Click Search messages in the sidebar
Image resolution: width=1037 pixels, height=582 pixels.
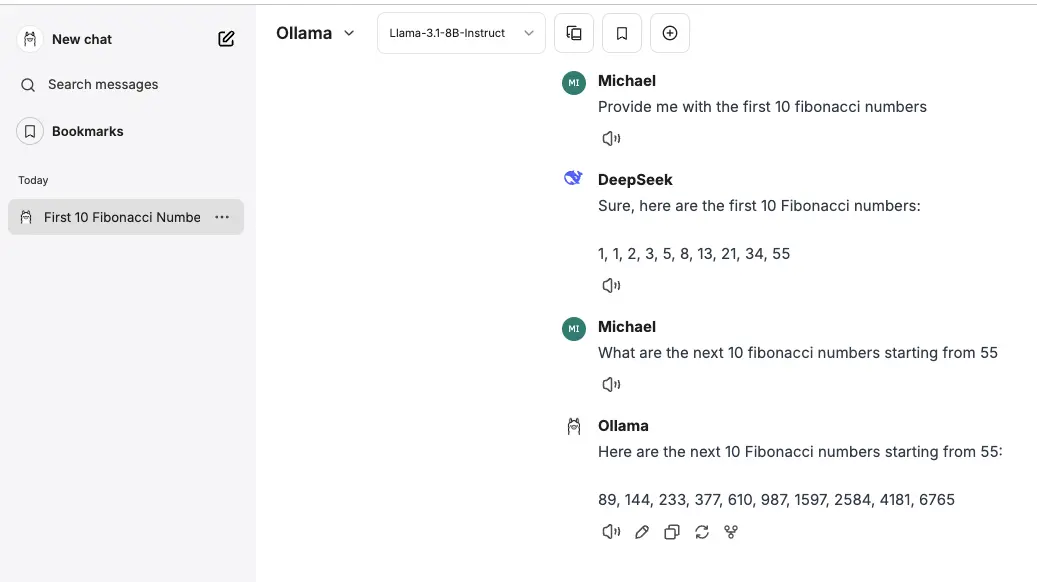102,84
